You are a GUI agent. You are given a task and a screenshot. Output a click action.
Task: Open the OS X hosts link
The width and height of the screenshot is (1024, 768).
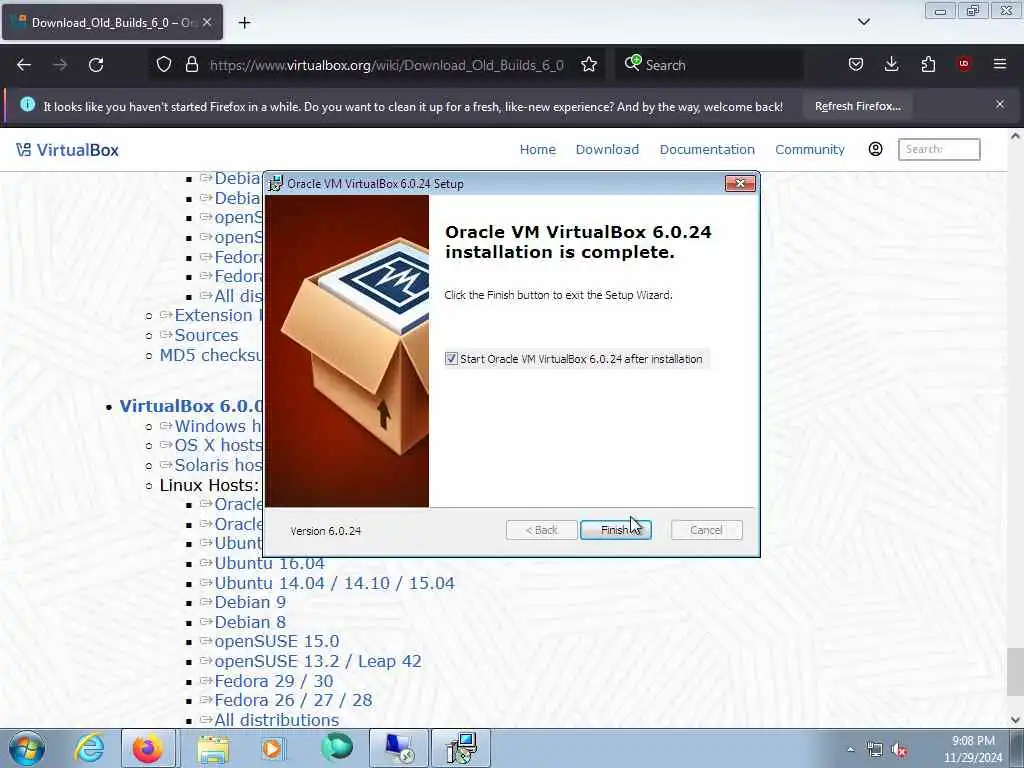217,445
